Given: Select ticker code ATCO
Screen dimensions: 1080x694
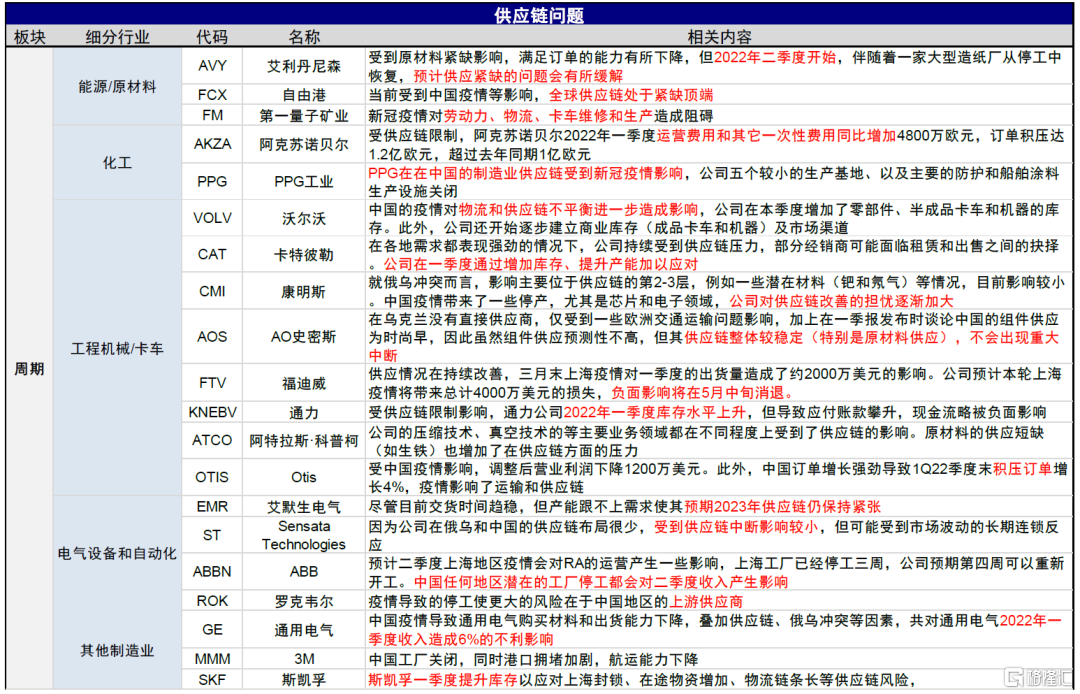Looking at the screenshot, I should (x=212, y=440).
